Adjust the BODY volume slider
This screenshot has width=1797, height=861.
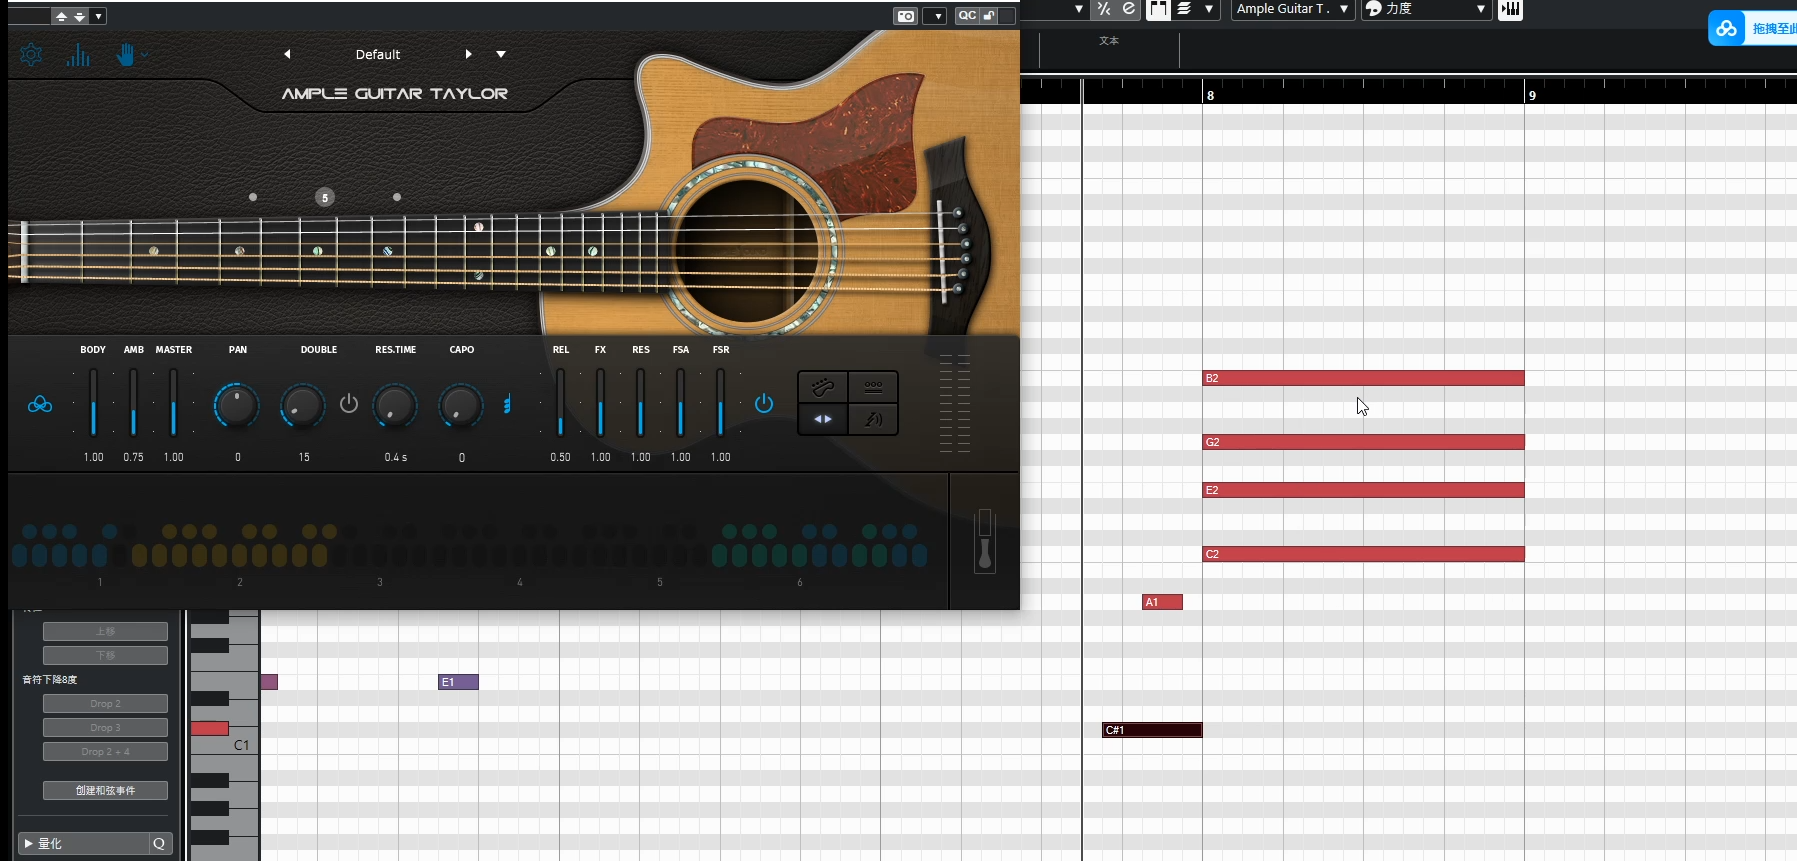tap(93, 402)
